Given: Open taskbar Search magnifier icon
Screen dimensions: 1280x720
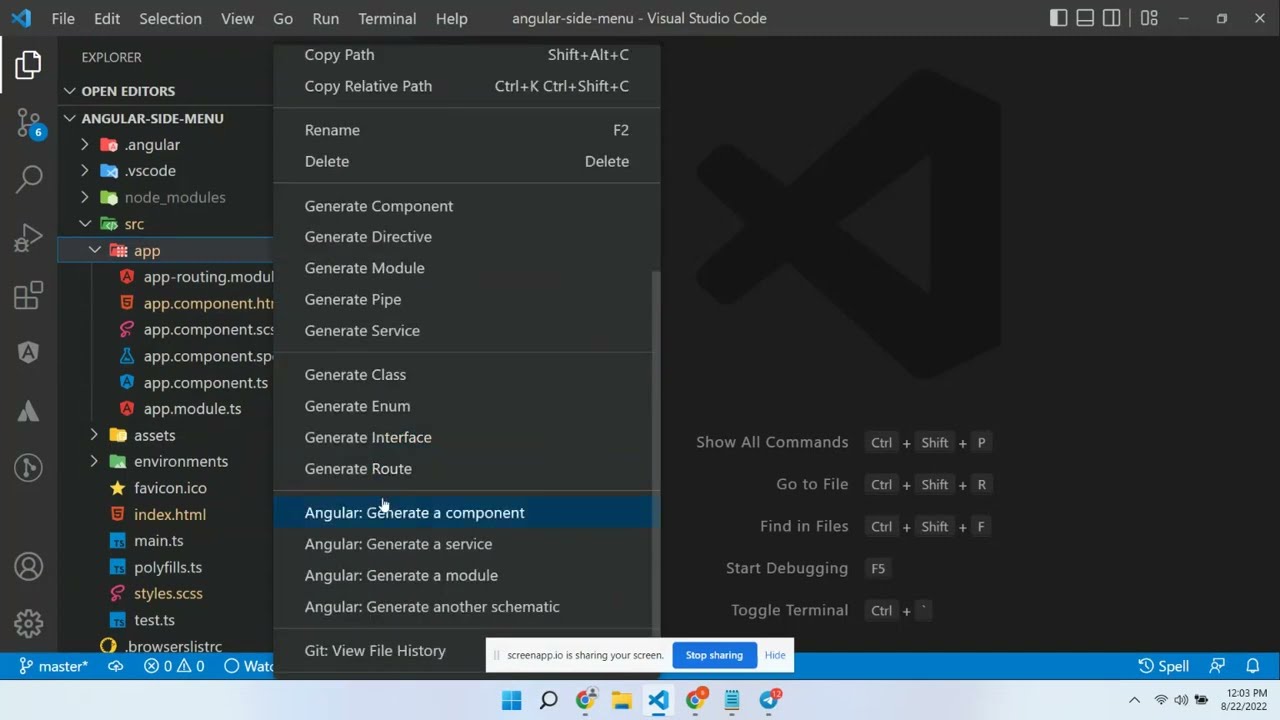Looking at the screenshot, I should tap(548, 700).
